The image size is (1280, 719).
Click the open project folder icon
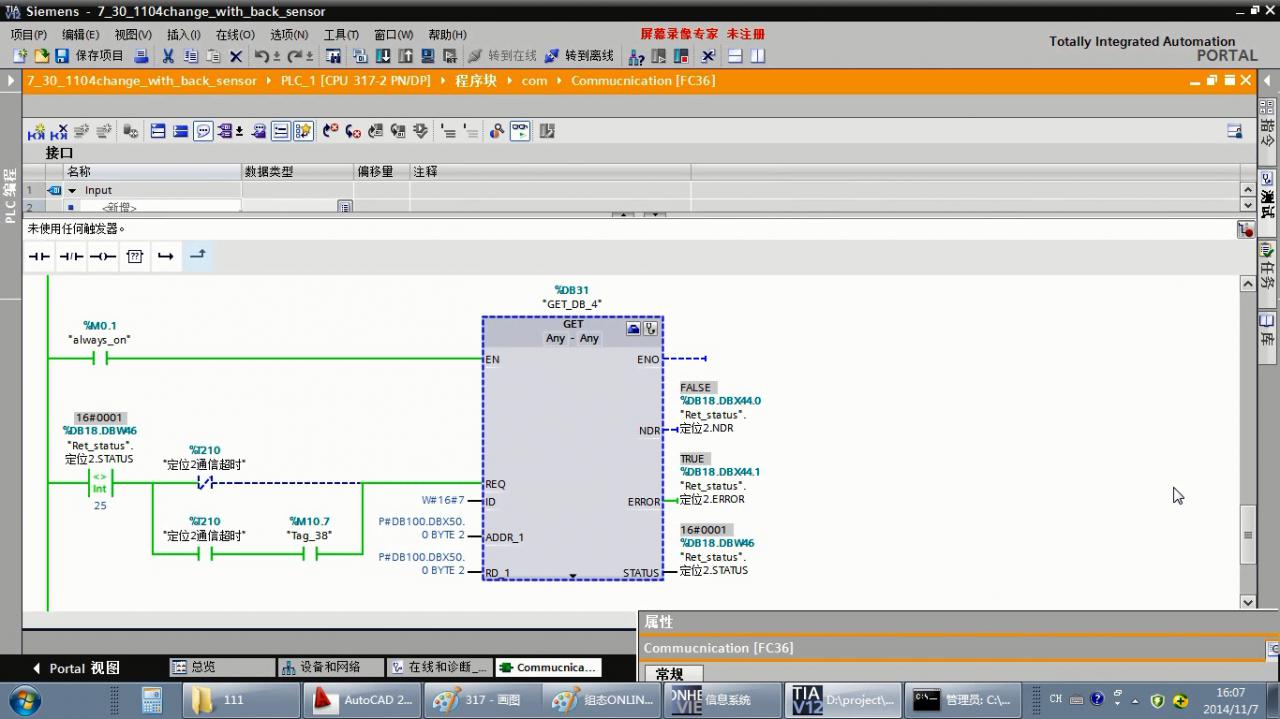(x=41, y=56)
